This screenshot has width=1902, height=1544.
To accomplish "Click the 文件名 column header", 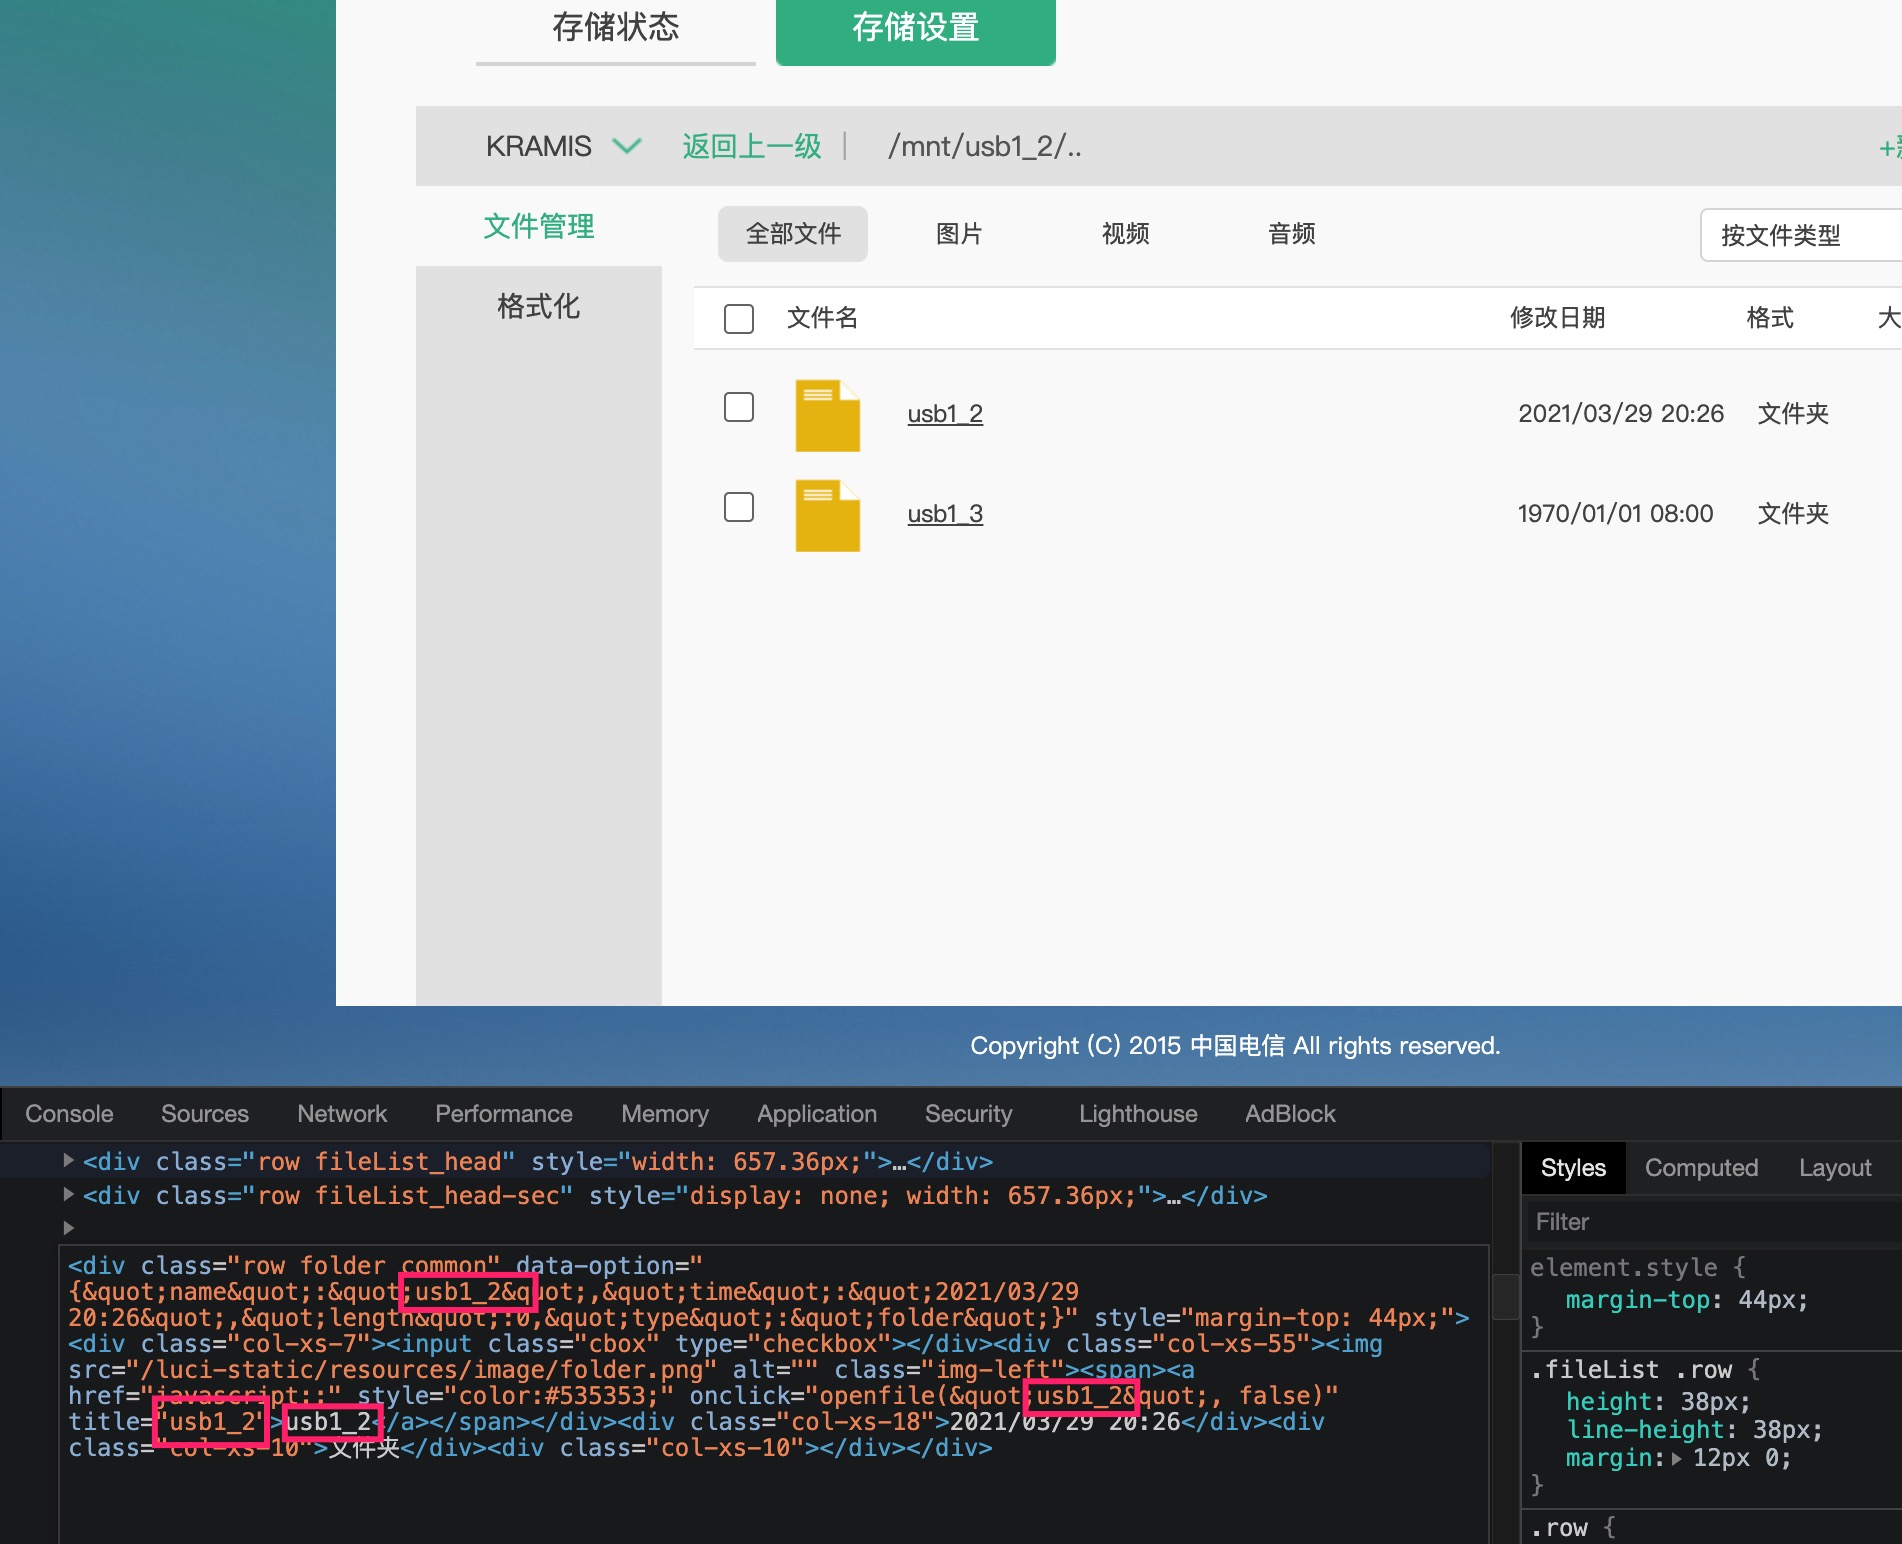I will tap(822, 318).
